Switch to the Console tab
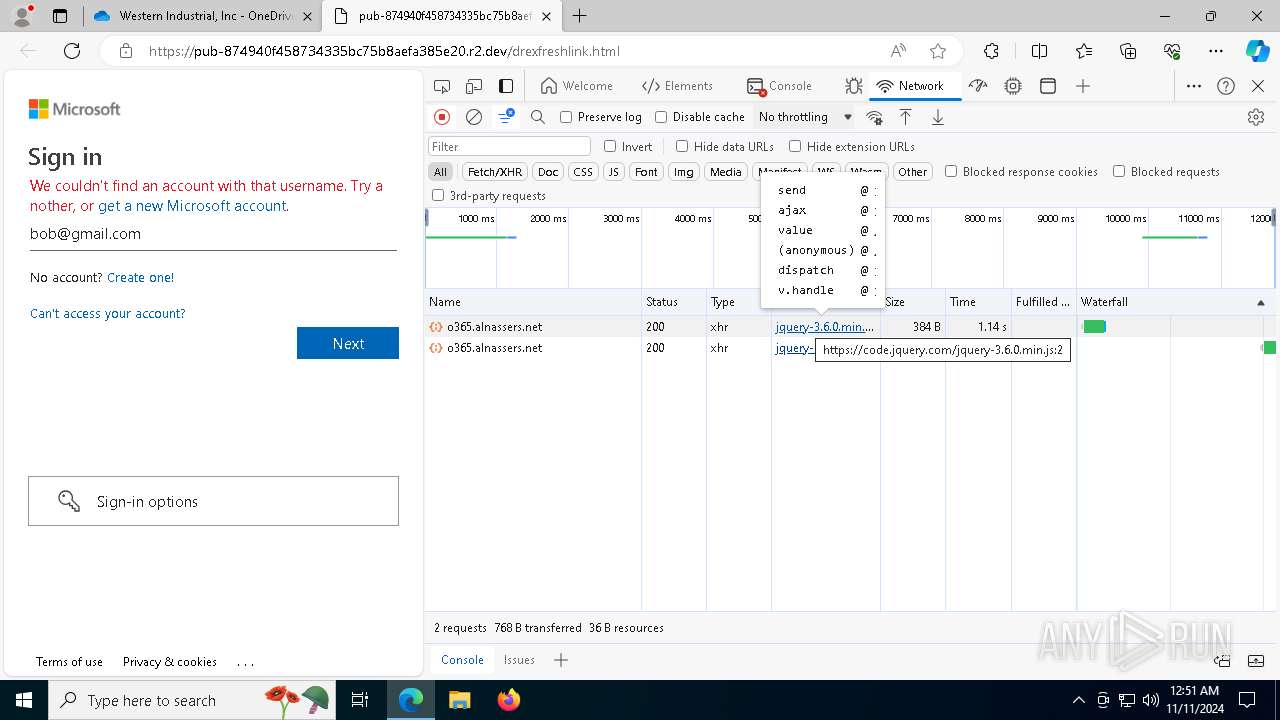The image size is (1280, 720). pyautogui.click(x=780, y=86)
